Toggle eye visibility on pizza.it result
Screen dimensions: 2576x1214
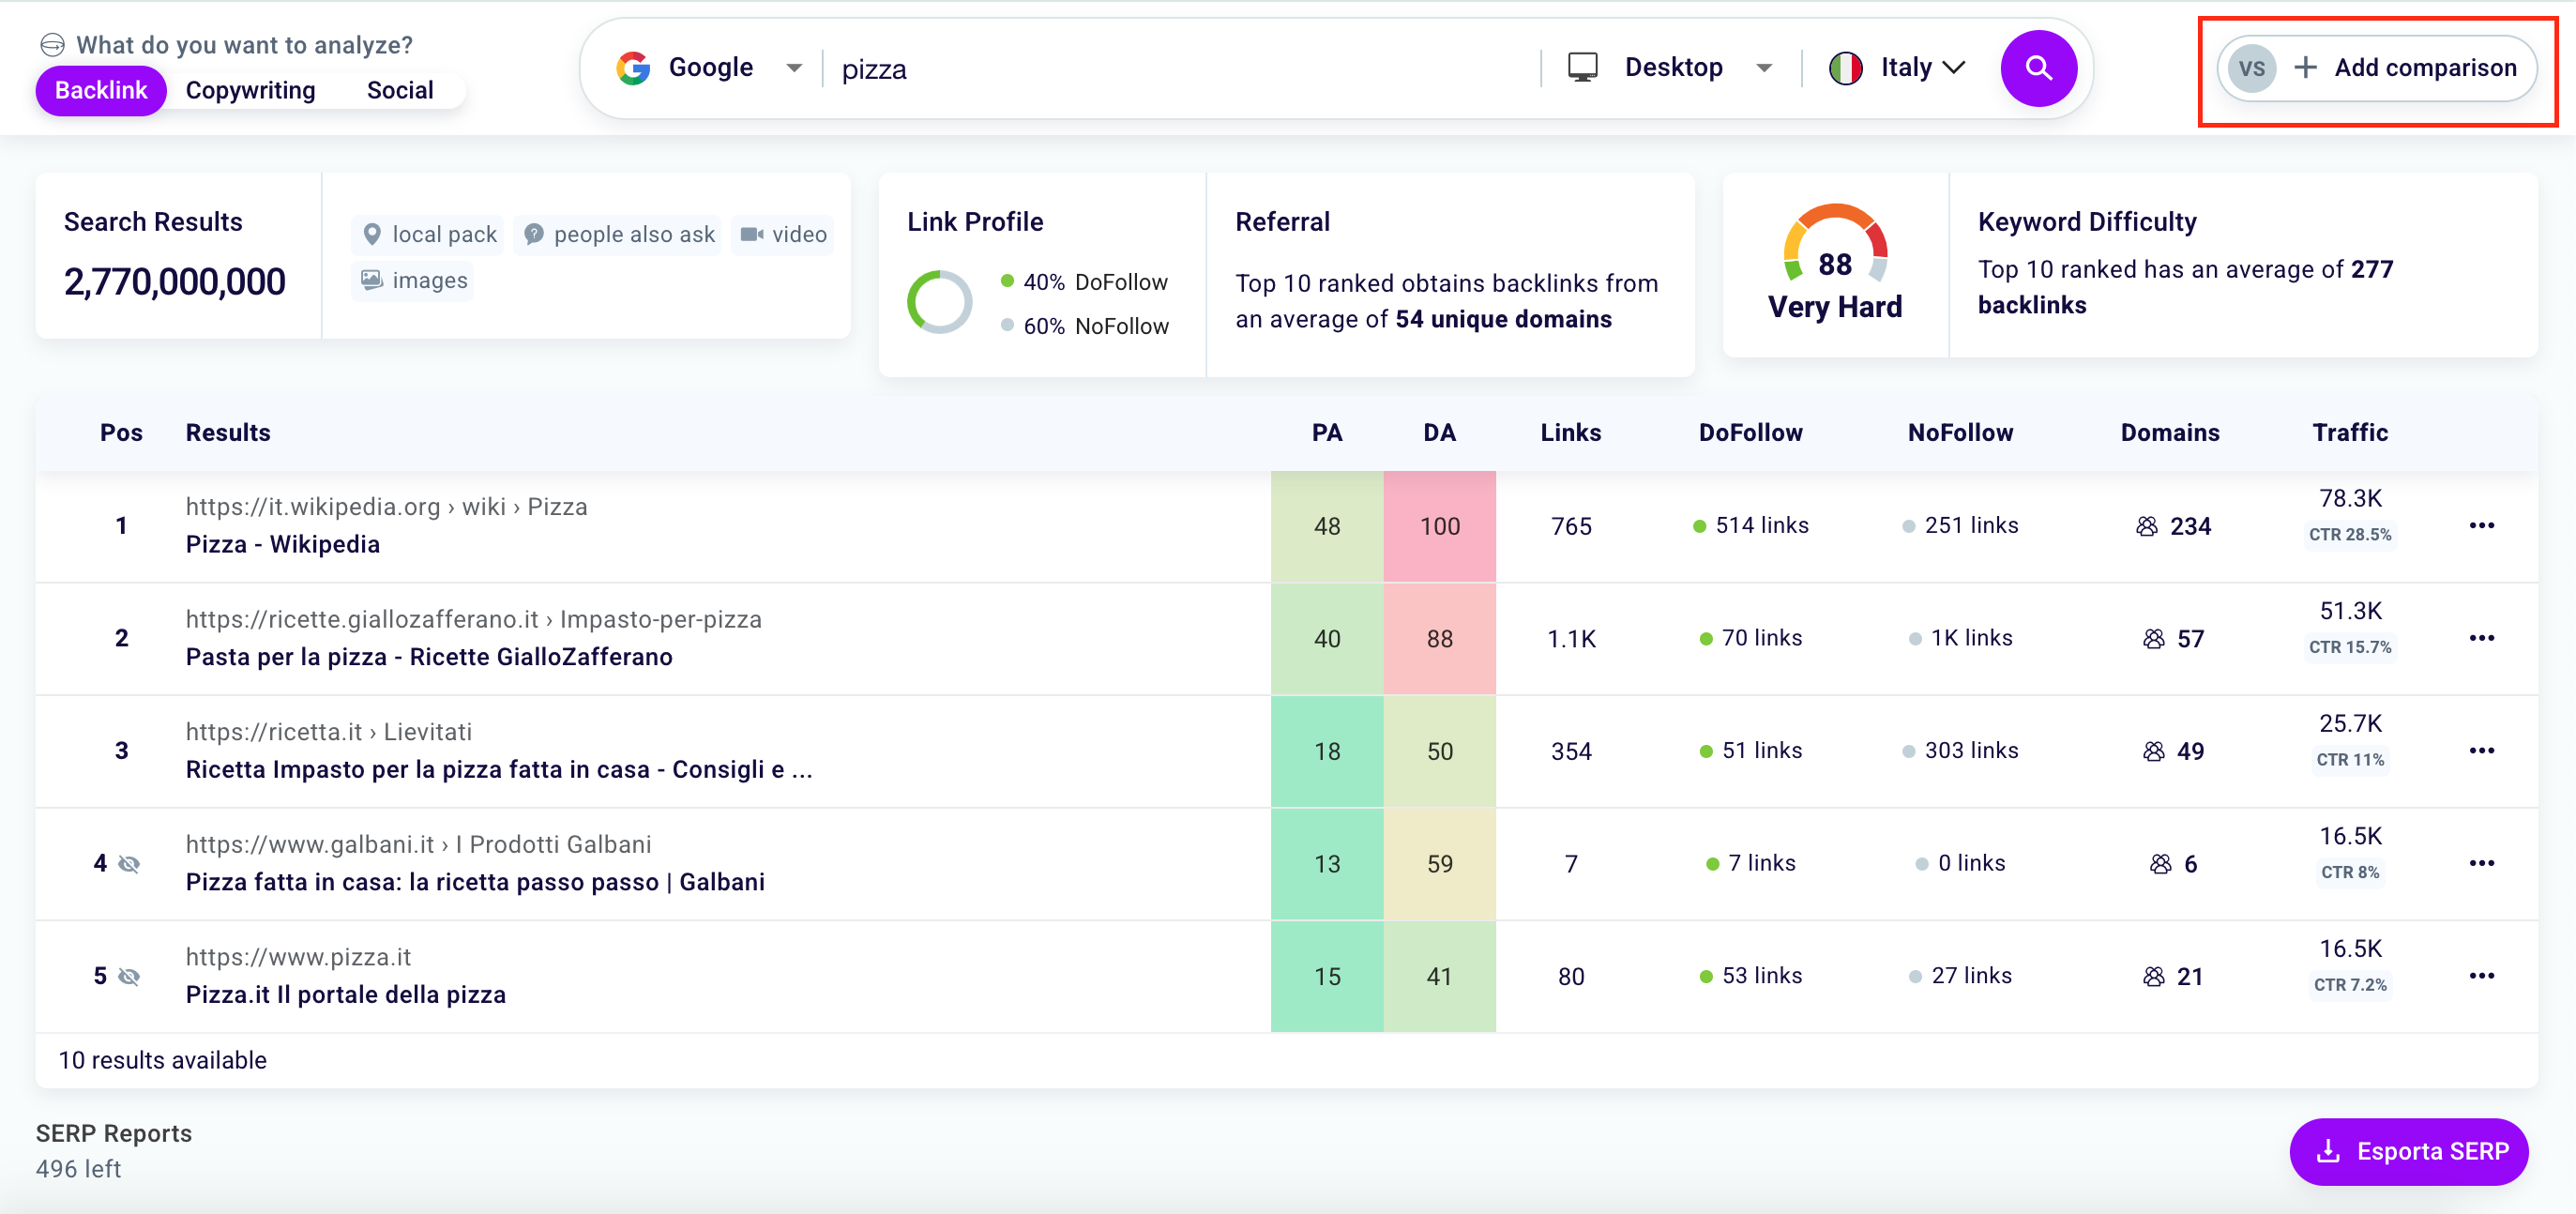[129, 977]
